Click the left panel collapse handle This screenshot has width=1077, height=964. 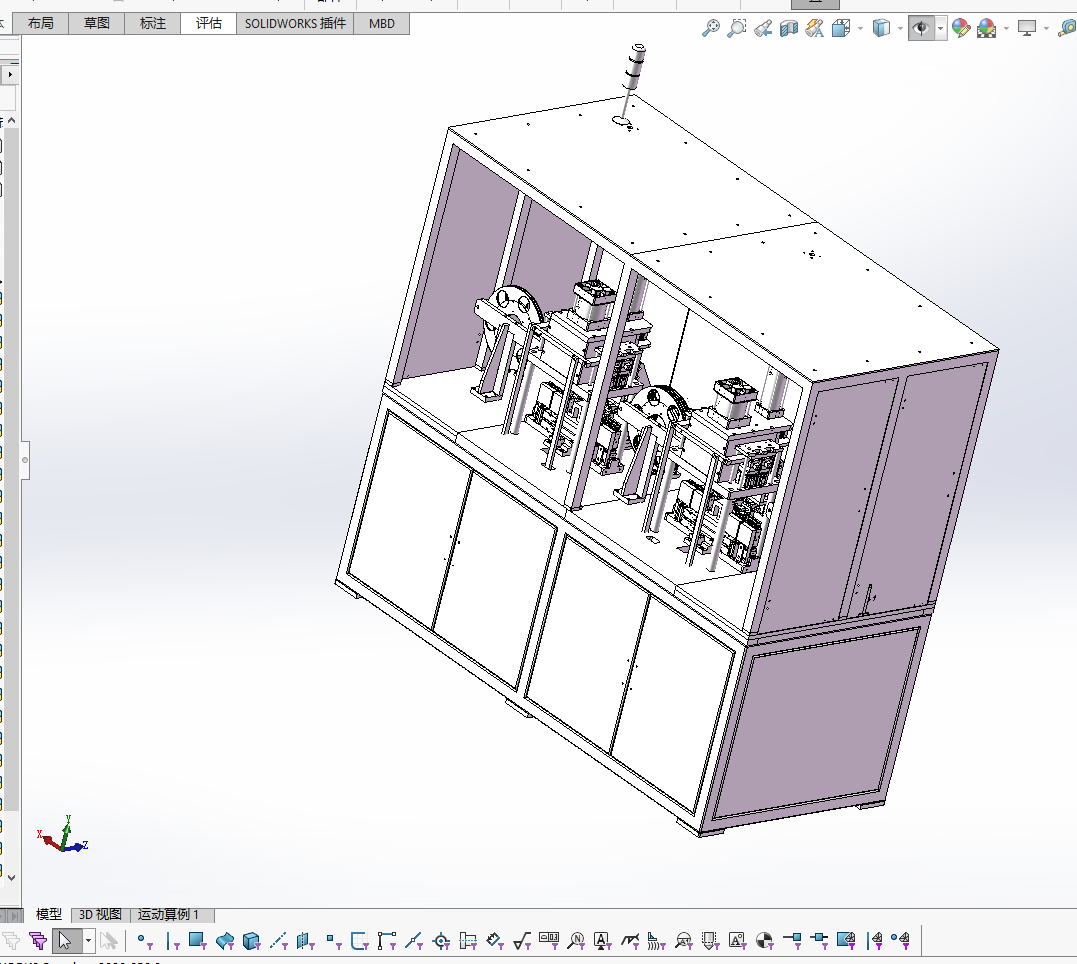pyautogui.click(x=25, y=461)
